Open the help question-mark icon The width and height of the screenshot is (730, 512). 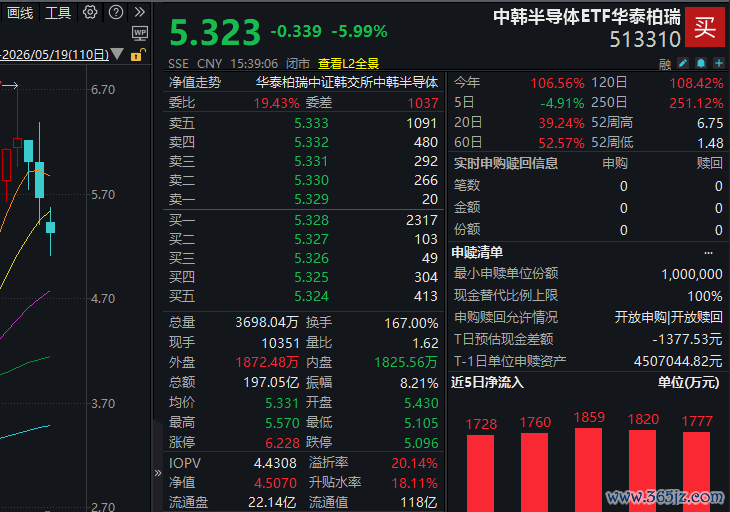coord(115,12)
